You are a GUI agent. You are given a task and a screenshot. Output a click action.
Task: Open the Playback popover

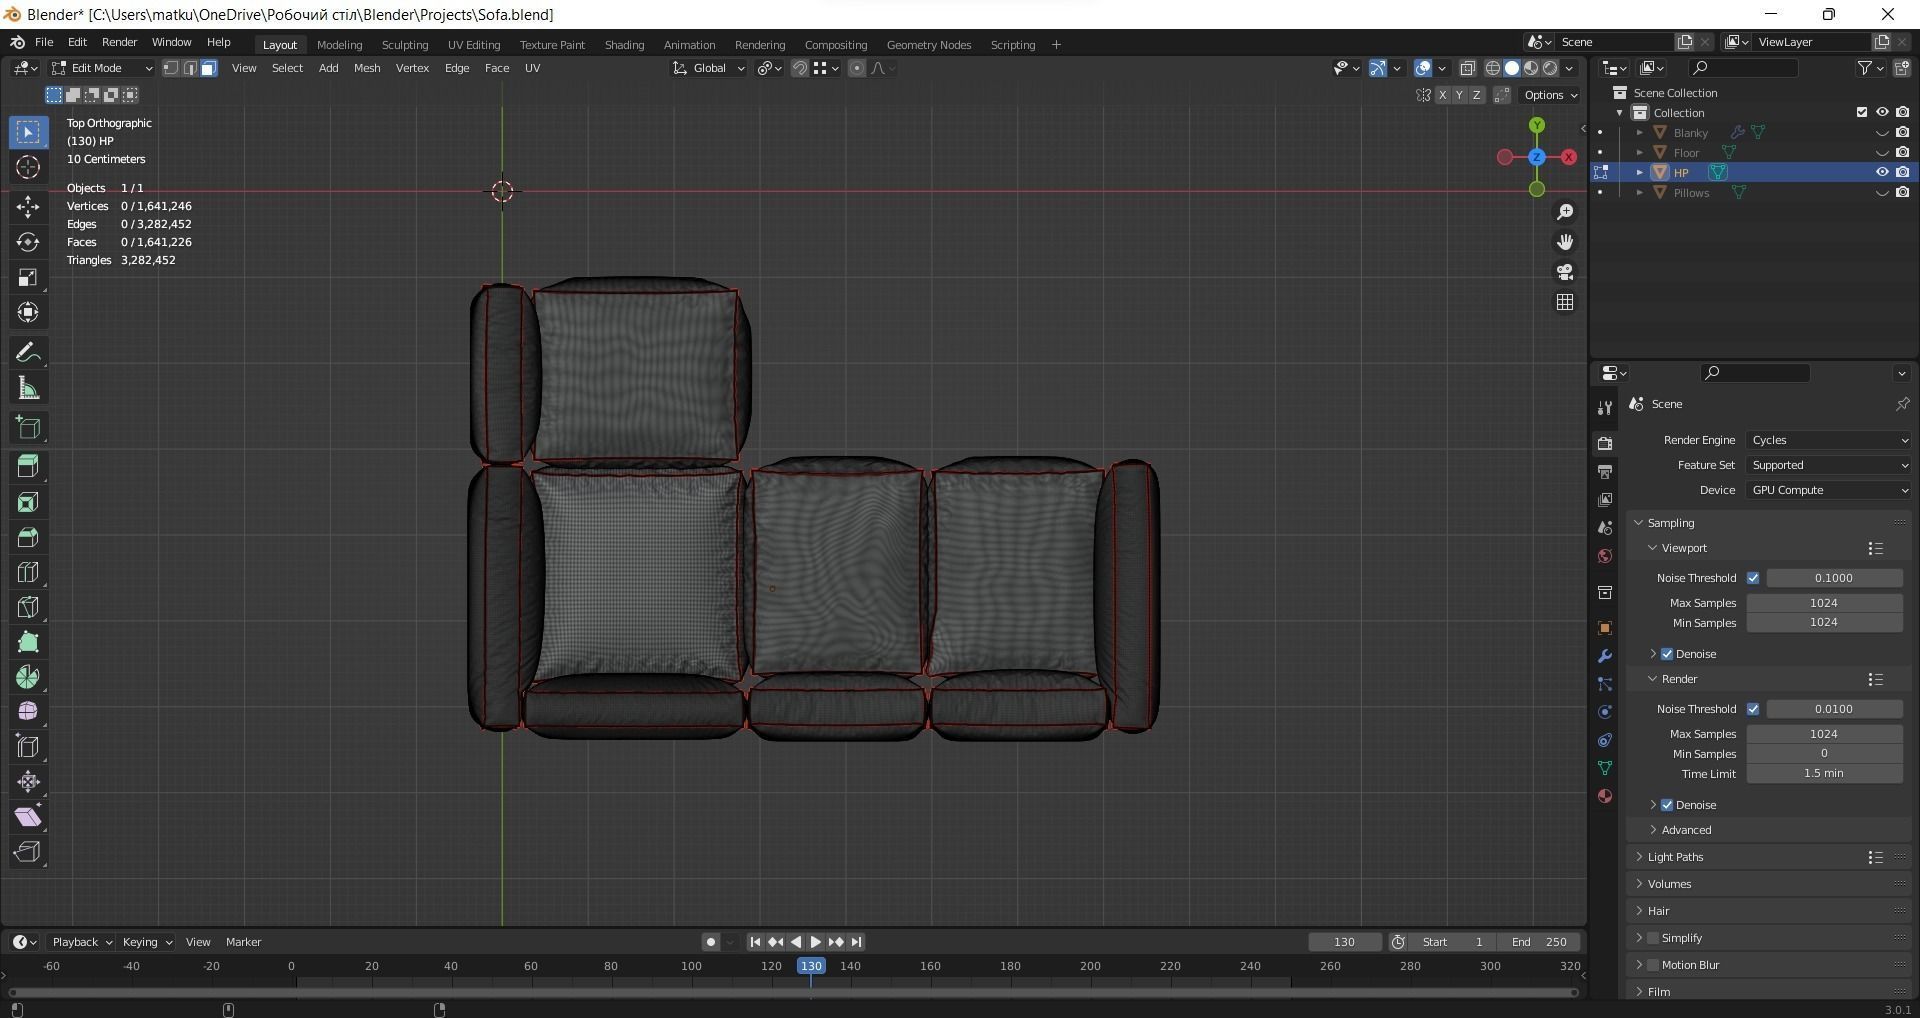click(x=80, y=942)
